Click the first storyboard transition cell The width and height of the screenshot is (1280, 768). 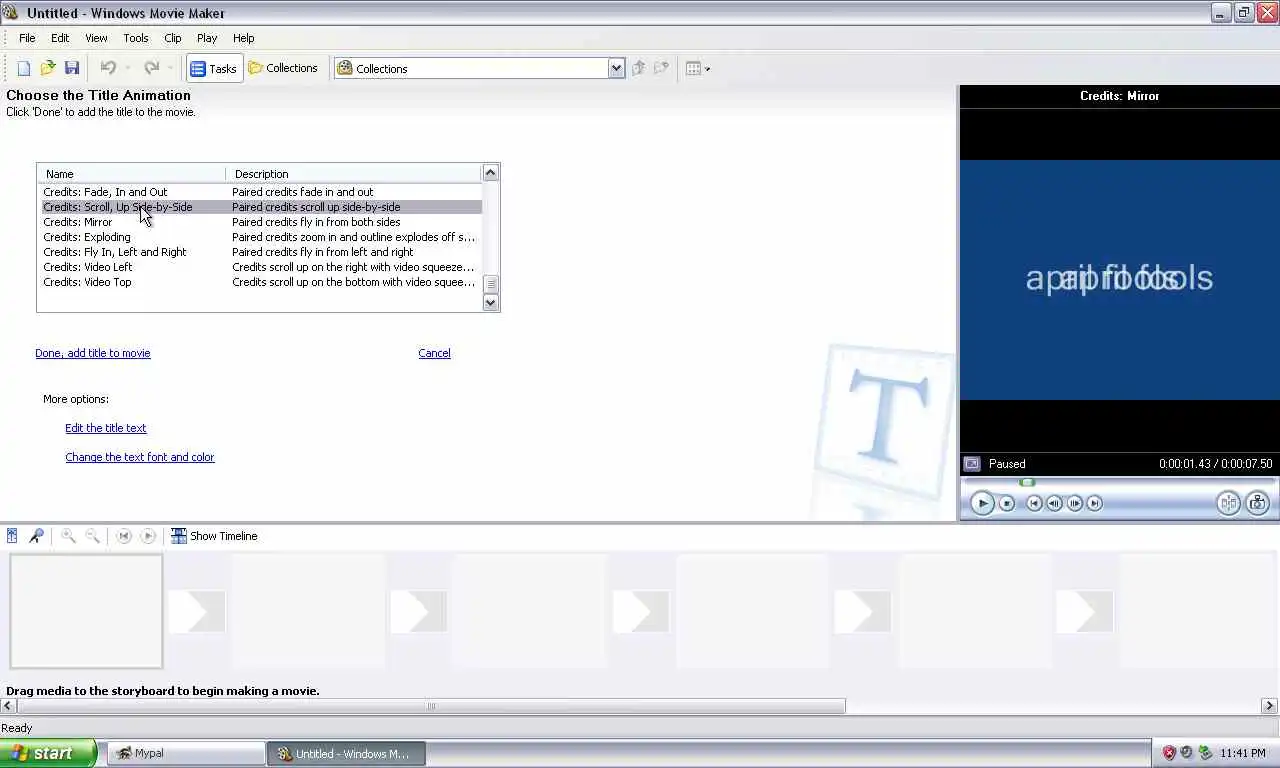[x=197, y=612]
